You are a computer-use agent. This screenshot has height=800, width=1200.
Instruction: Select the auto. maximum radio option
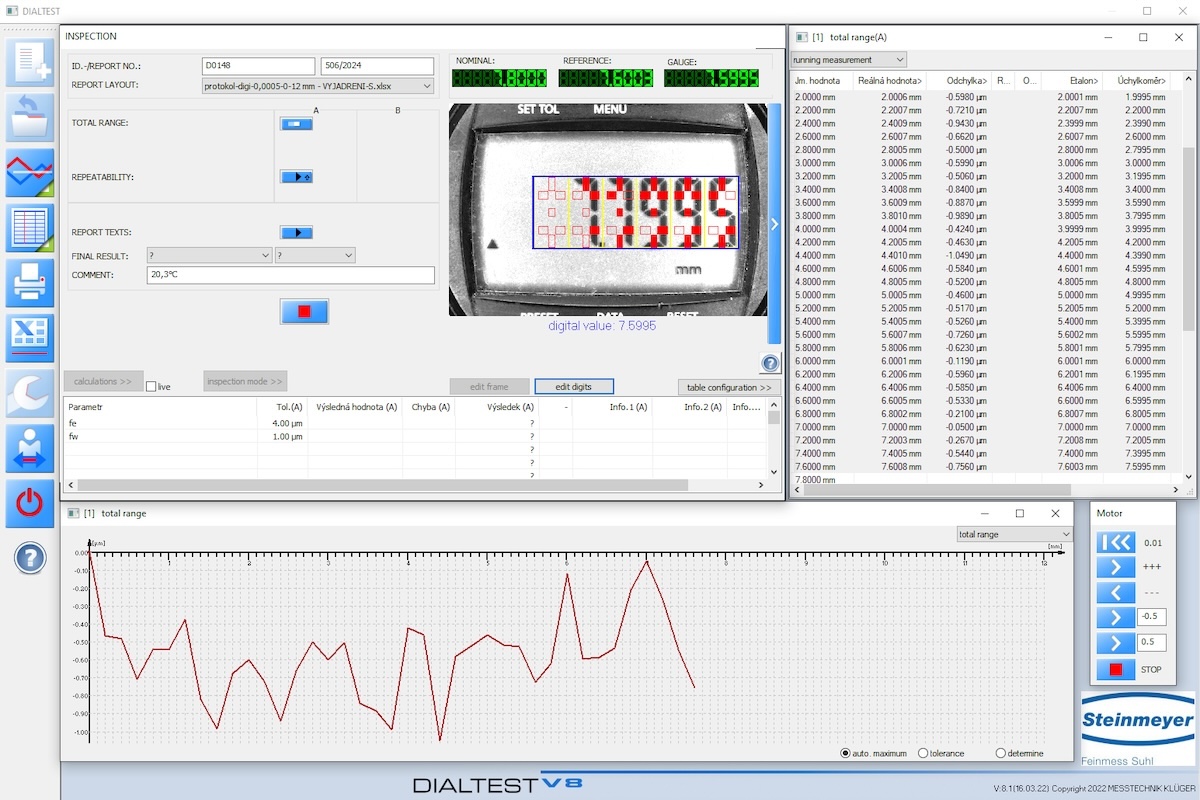click(x=846, y=753)
